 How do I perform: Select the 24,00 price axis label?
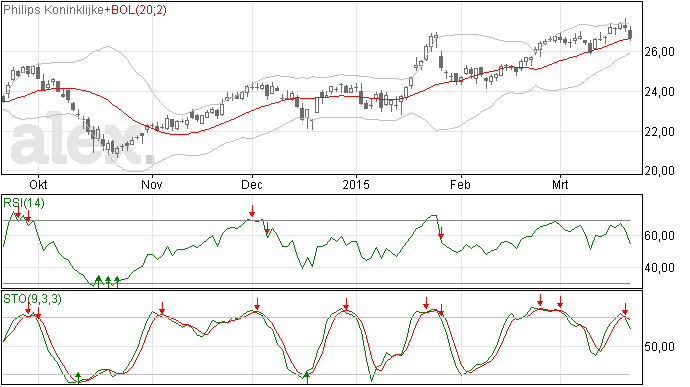[x=659, y=92]
